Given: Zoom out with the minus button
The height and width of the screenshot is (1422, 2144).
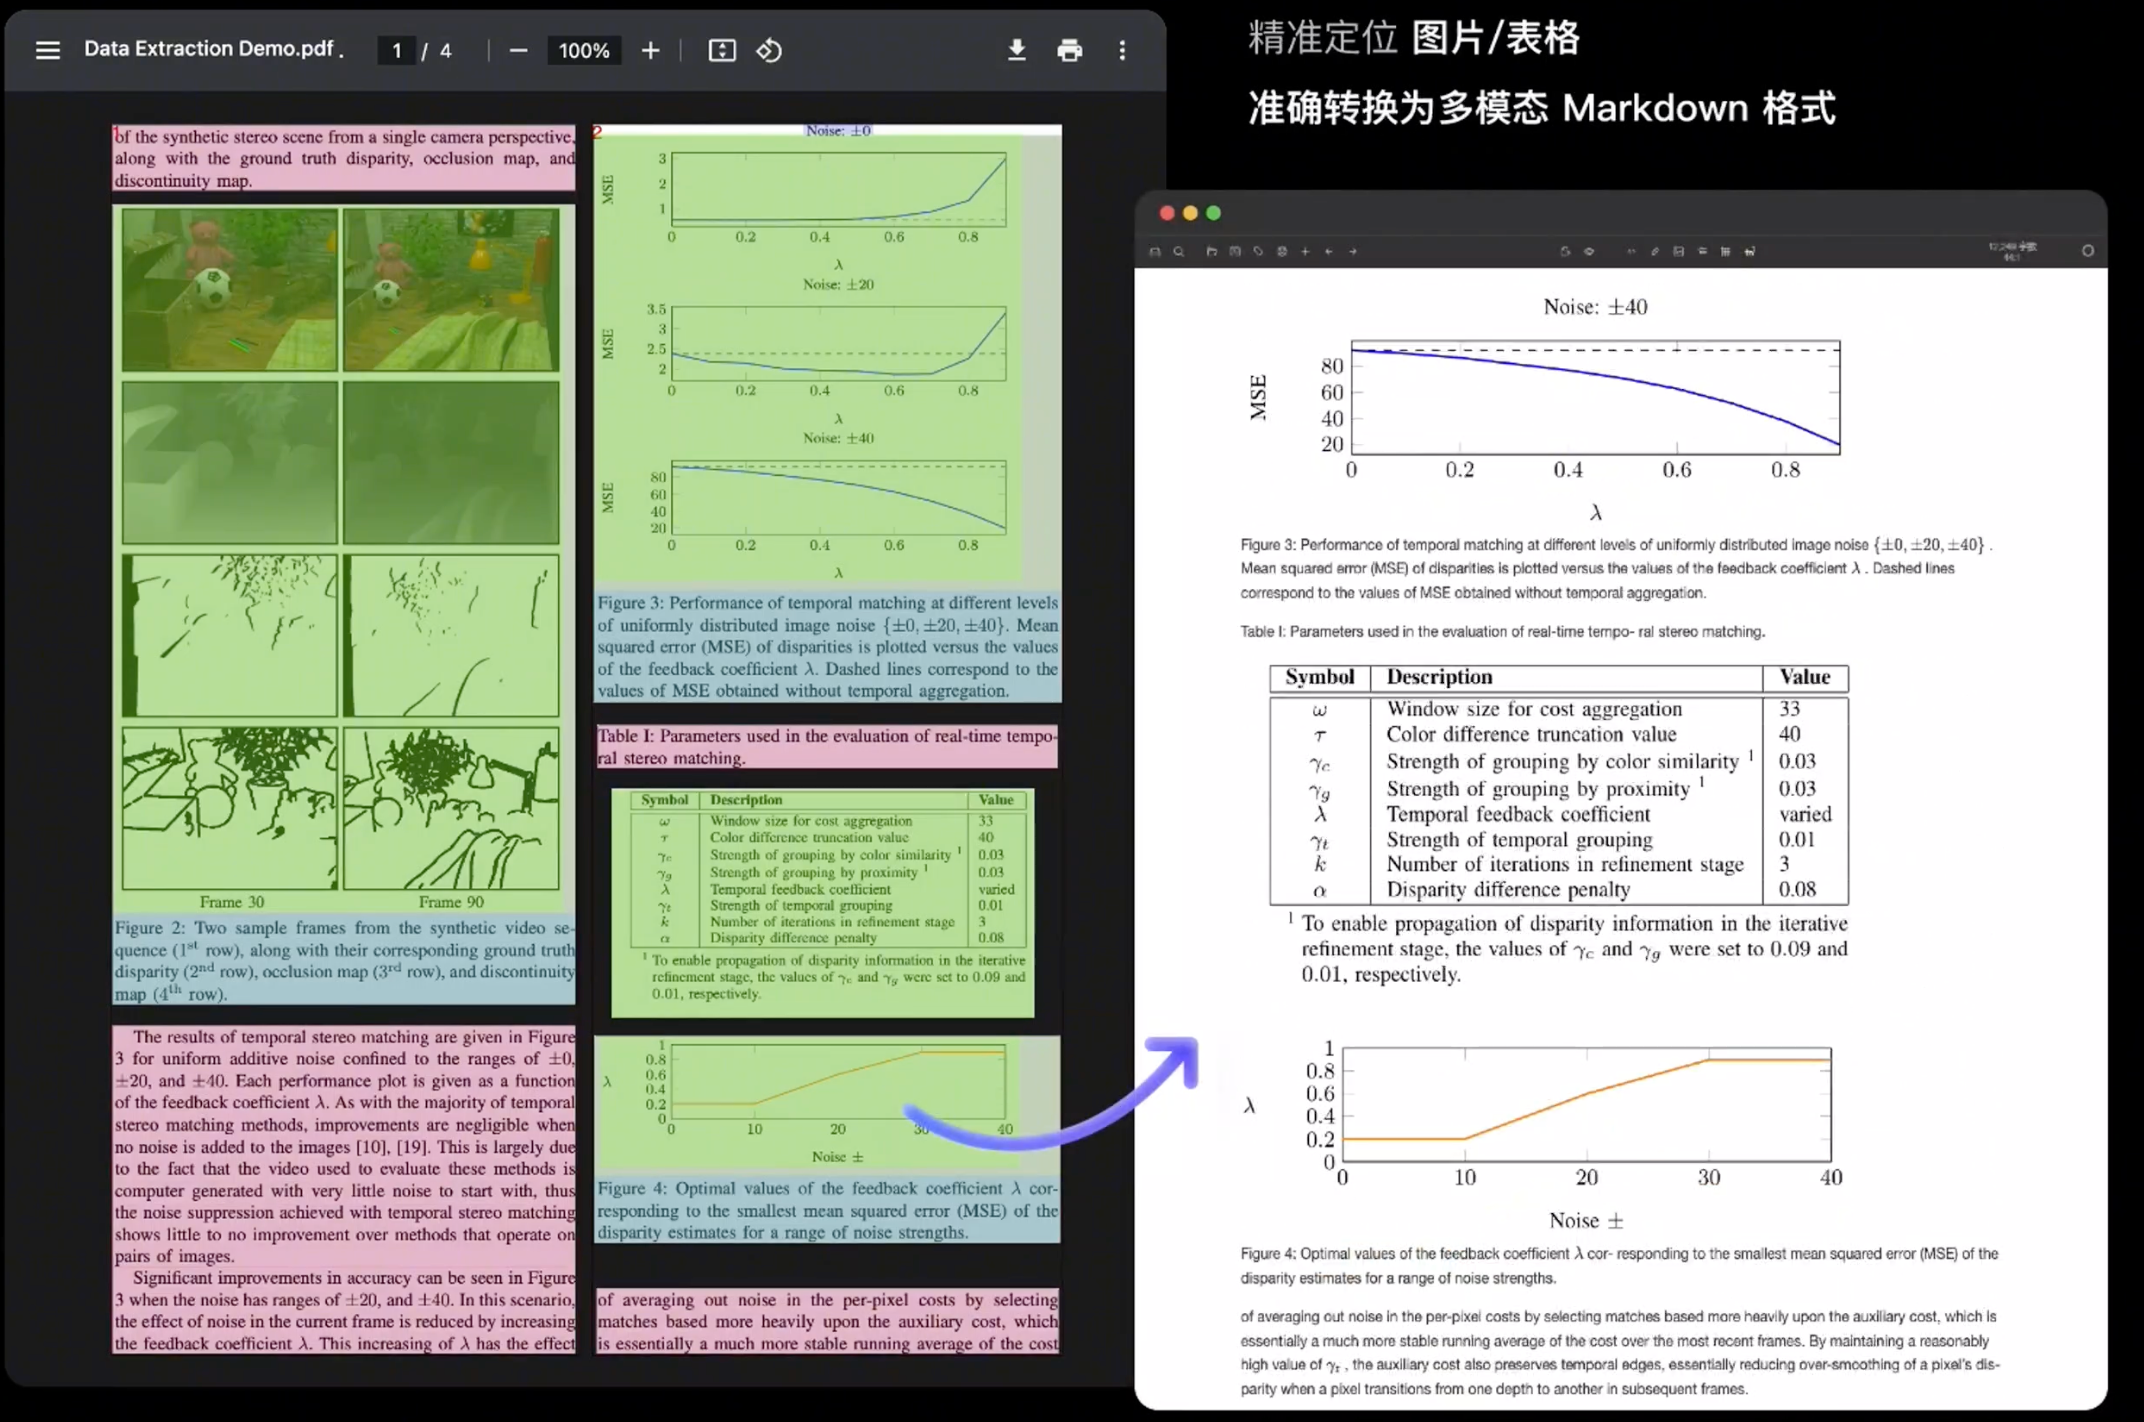Looking at the screenshot, I should pos(518,51).
